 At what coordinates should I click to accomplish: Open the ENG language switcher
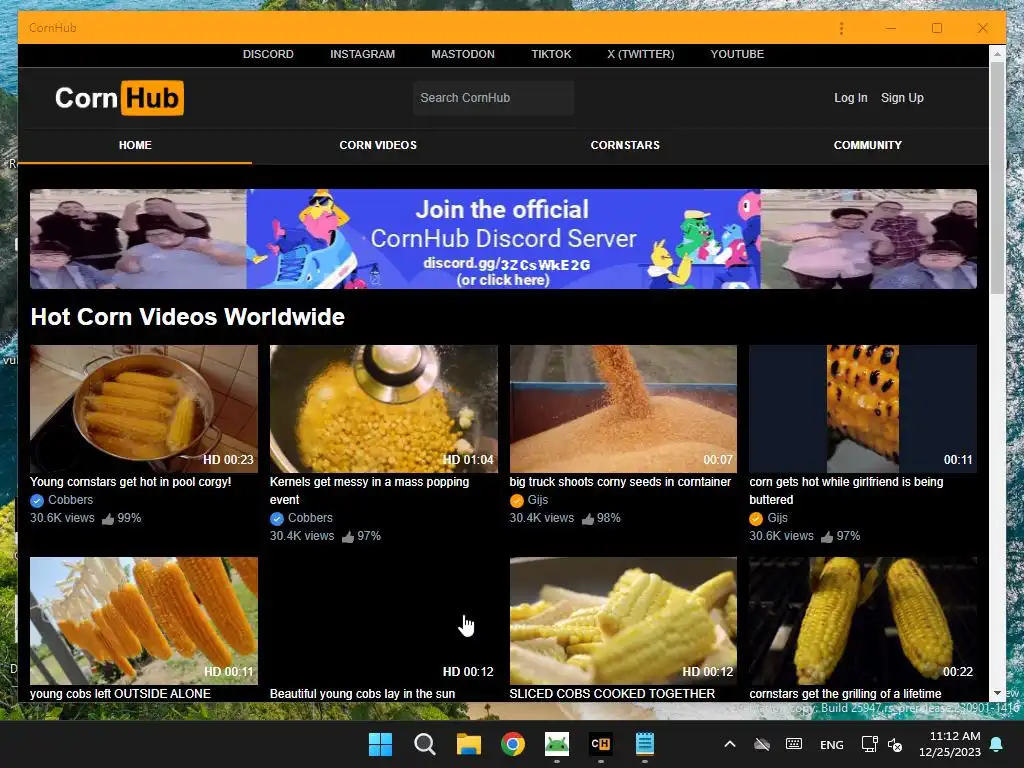point(831,744)
